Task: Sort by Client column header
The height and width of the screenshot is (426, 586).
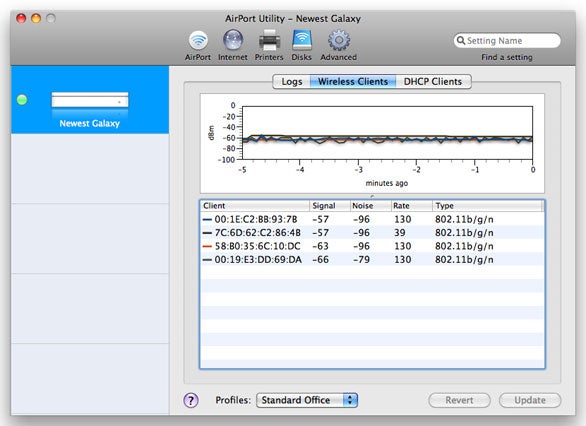Action: click(x=255, y=206)
